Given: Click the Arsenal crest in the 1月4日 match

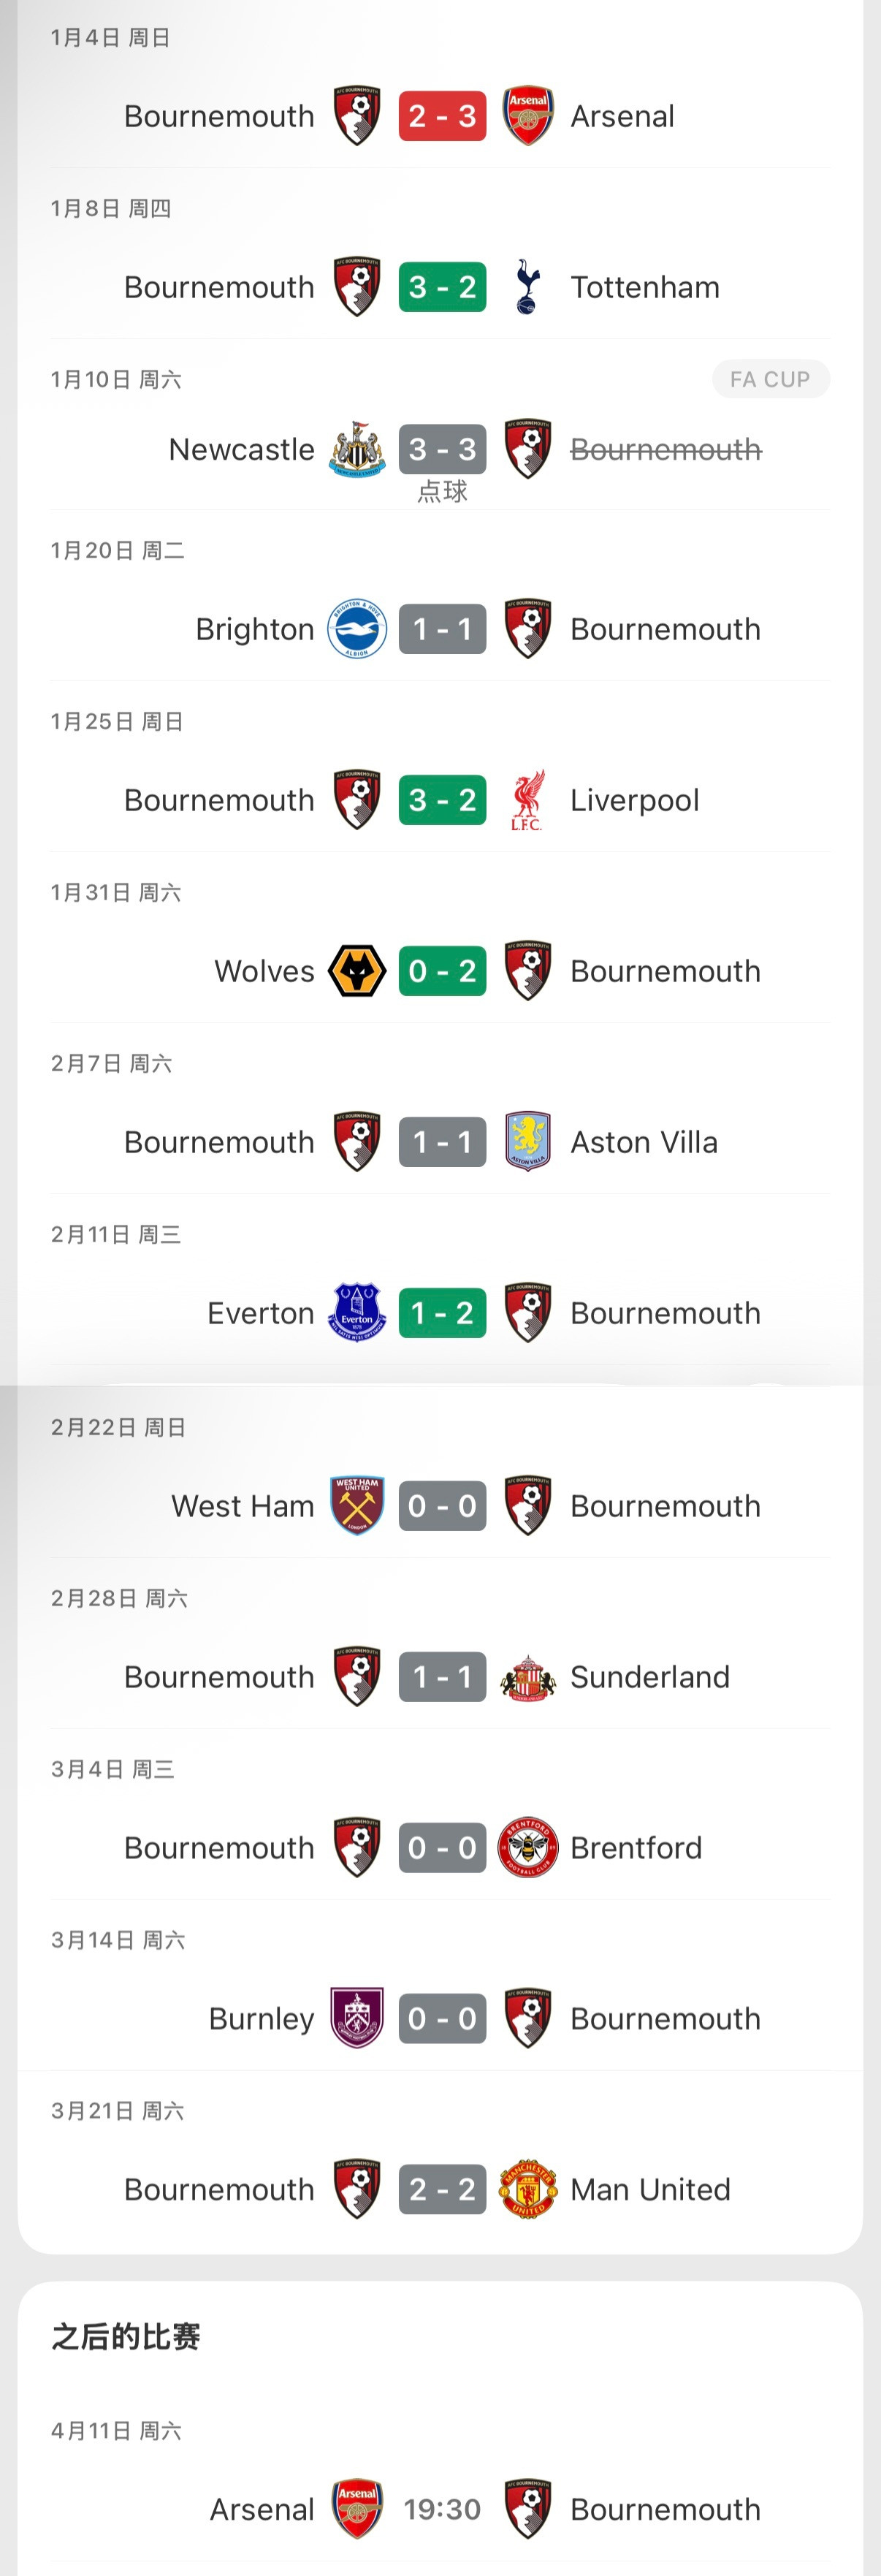Looking at the screenshot, I should click(x=527, y=116).
